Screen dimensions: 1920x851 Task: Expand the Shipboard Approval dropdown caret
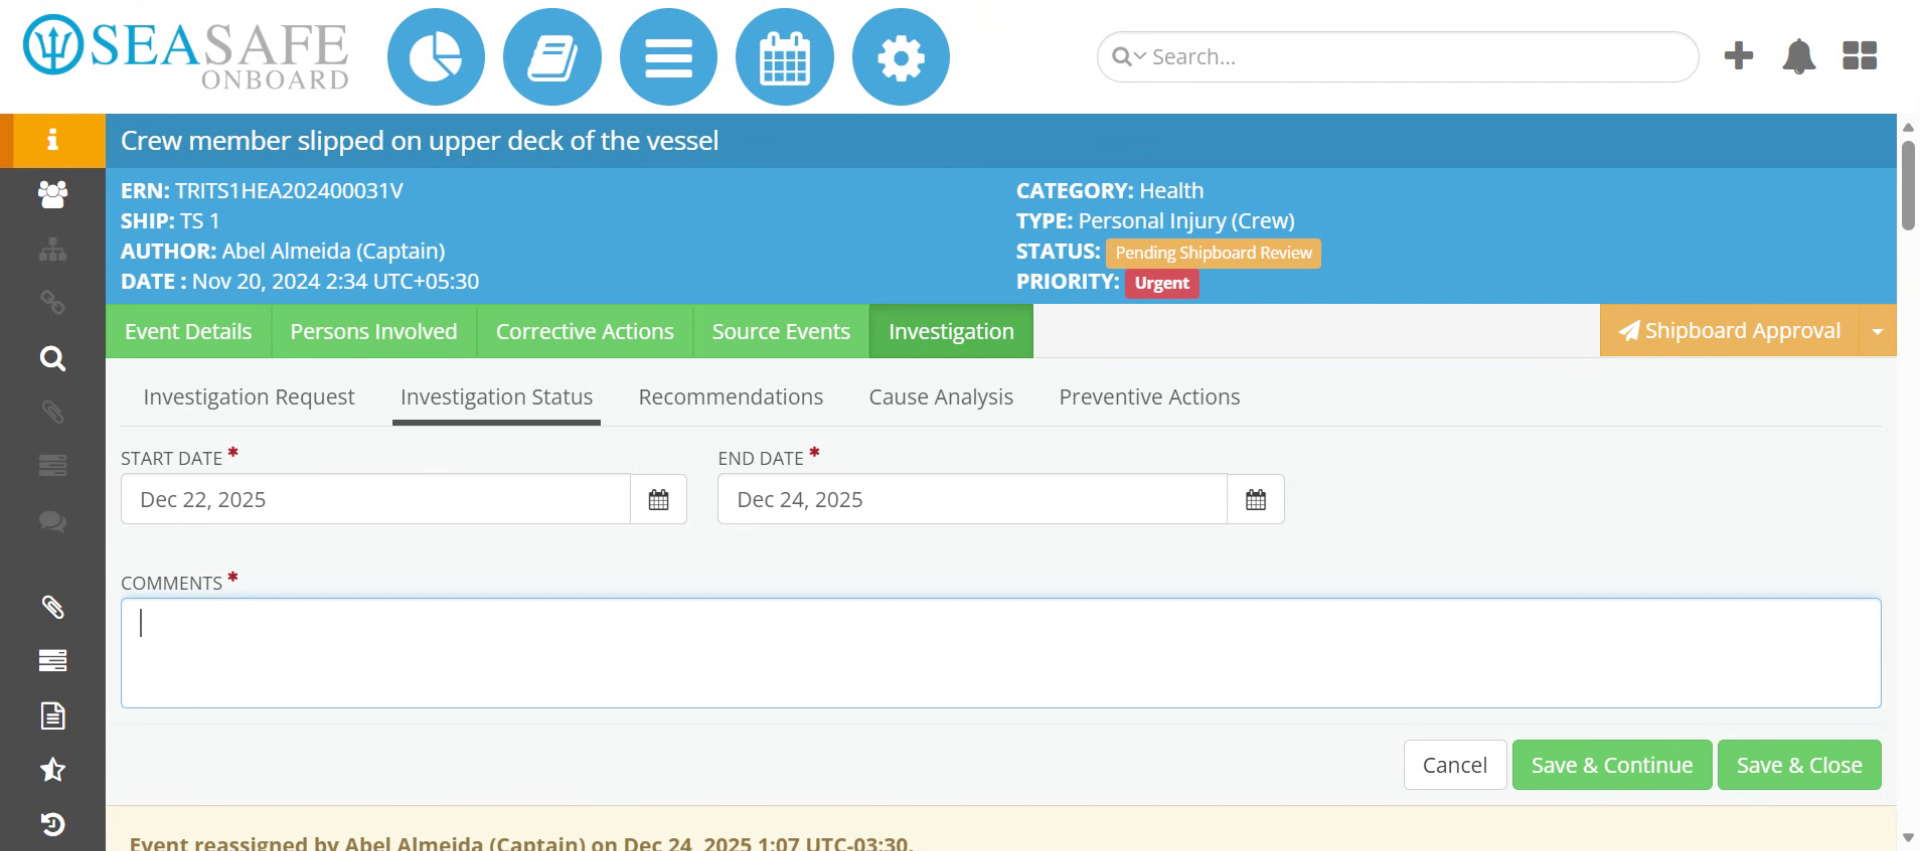1877,331
